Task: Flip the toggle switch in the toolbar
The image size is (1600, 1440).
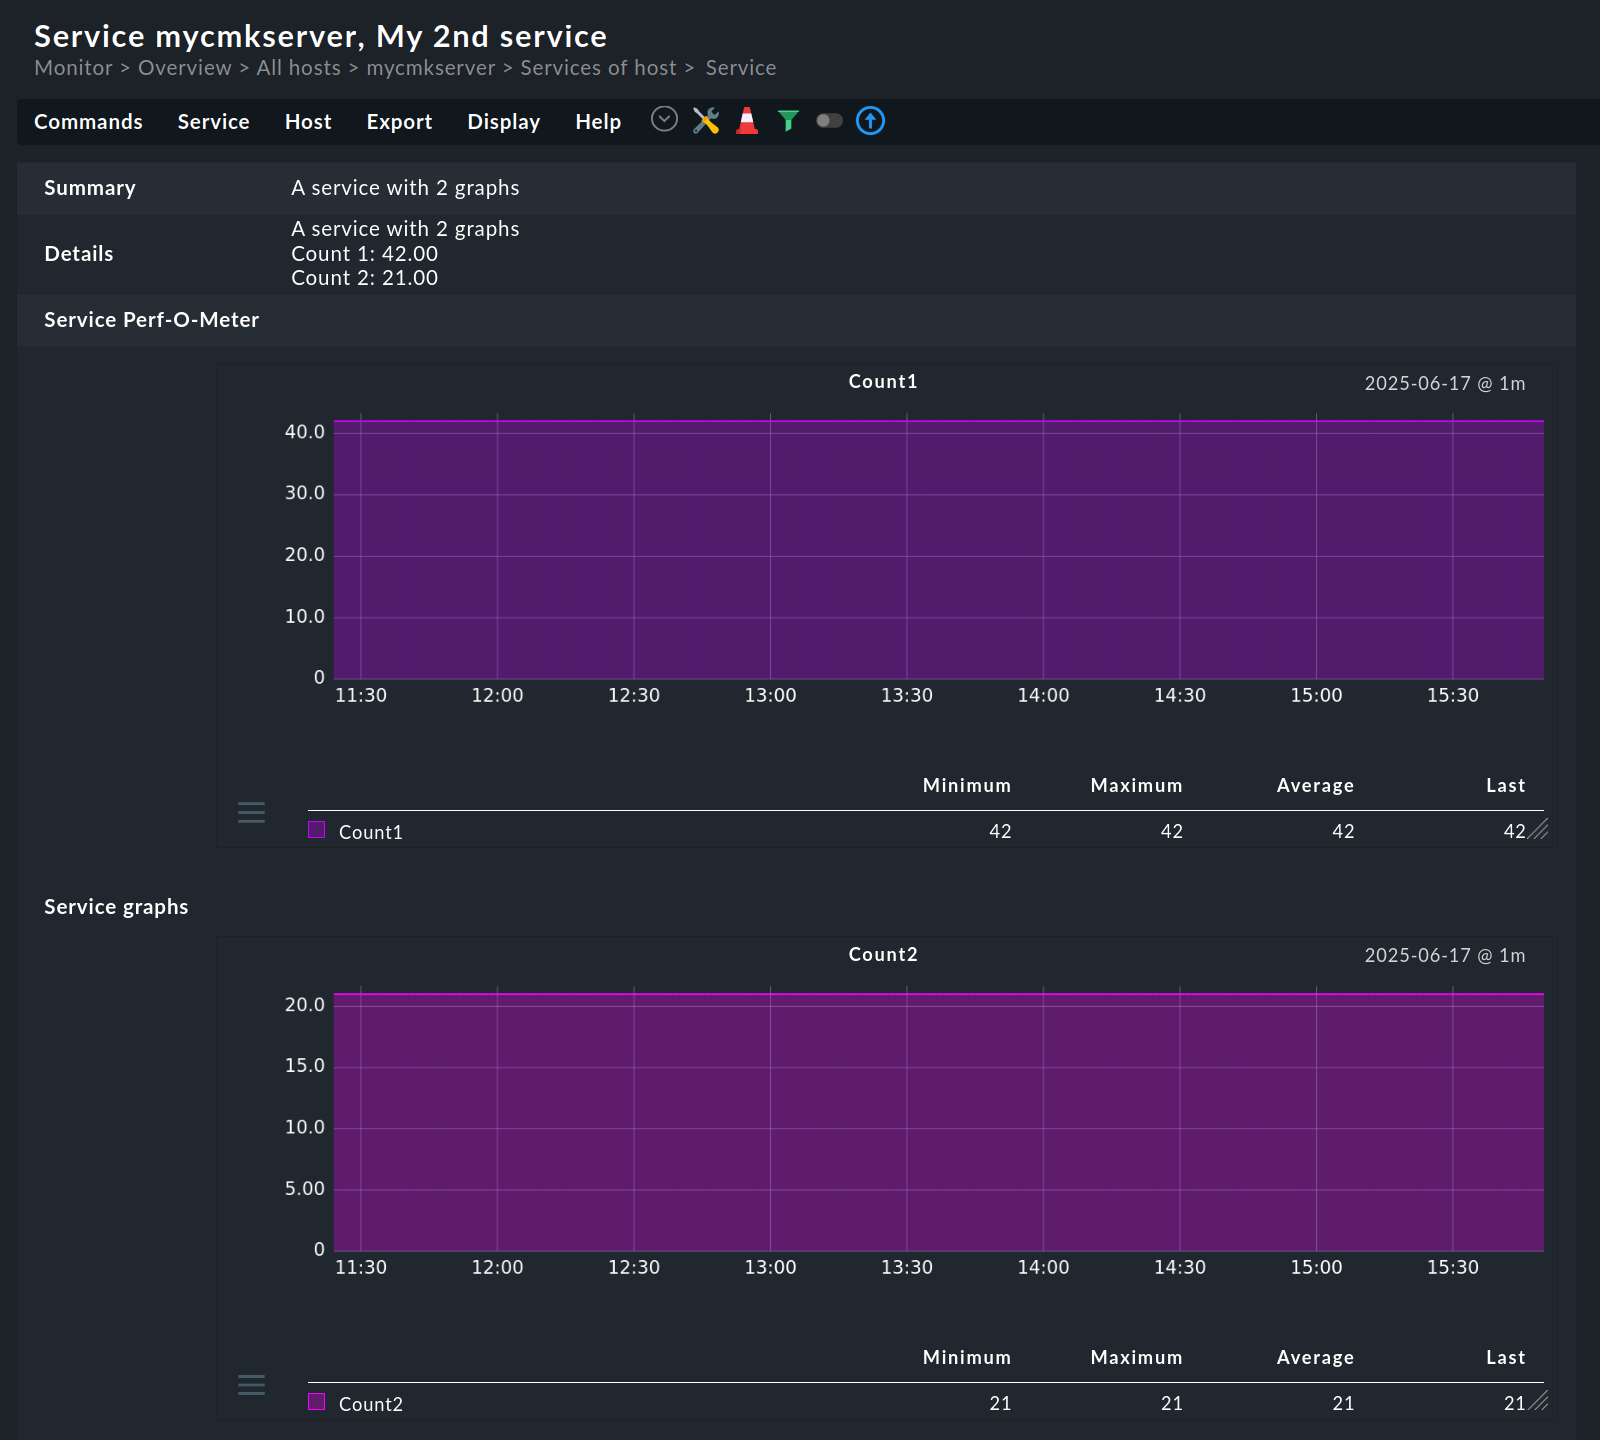Action: [x=829, y=120]
